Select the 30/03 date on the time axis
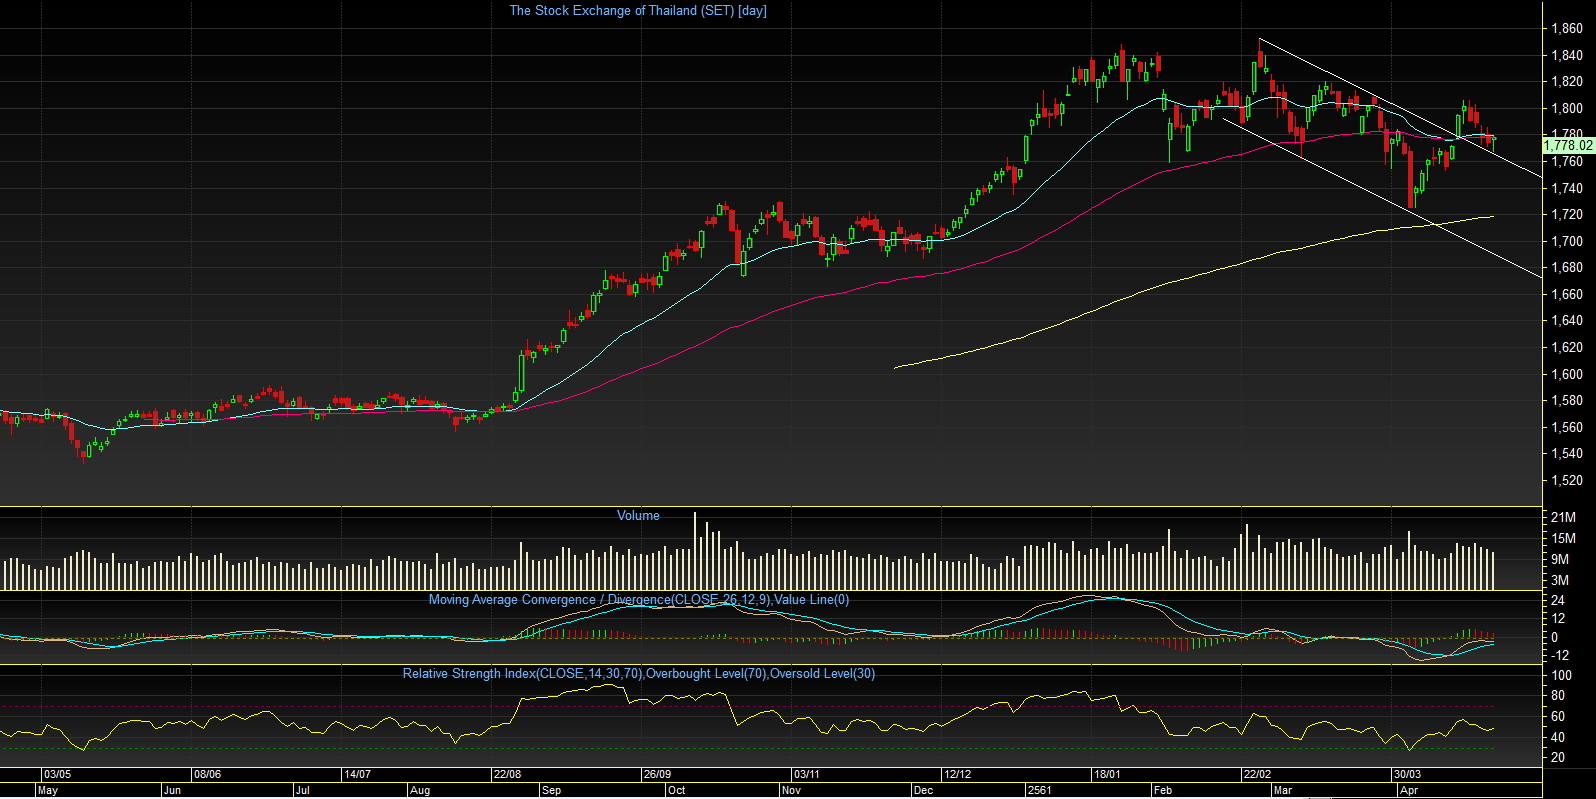Viewport: 1596px width, 799px height. pyautogui.click(x=1407, y=775)
